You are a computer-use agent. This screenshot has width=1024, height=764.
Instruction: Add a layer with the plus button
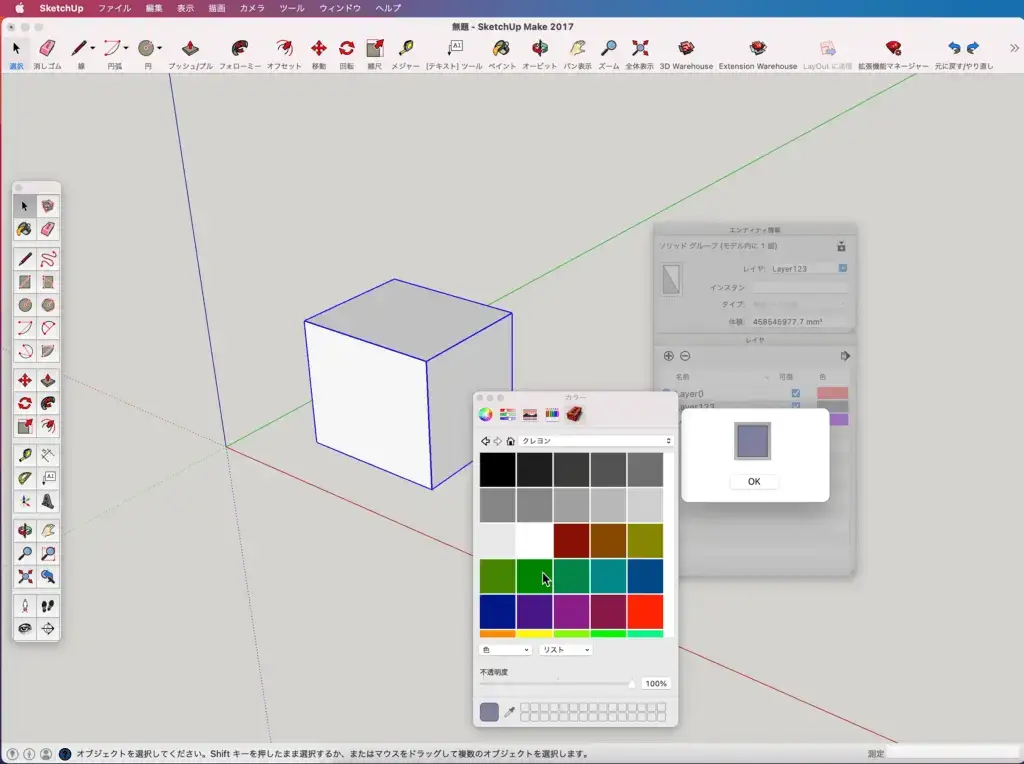668,356
